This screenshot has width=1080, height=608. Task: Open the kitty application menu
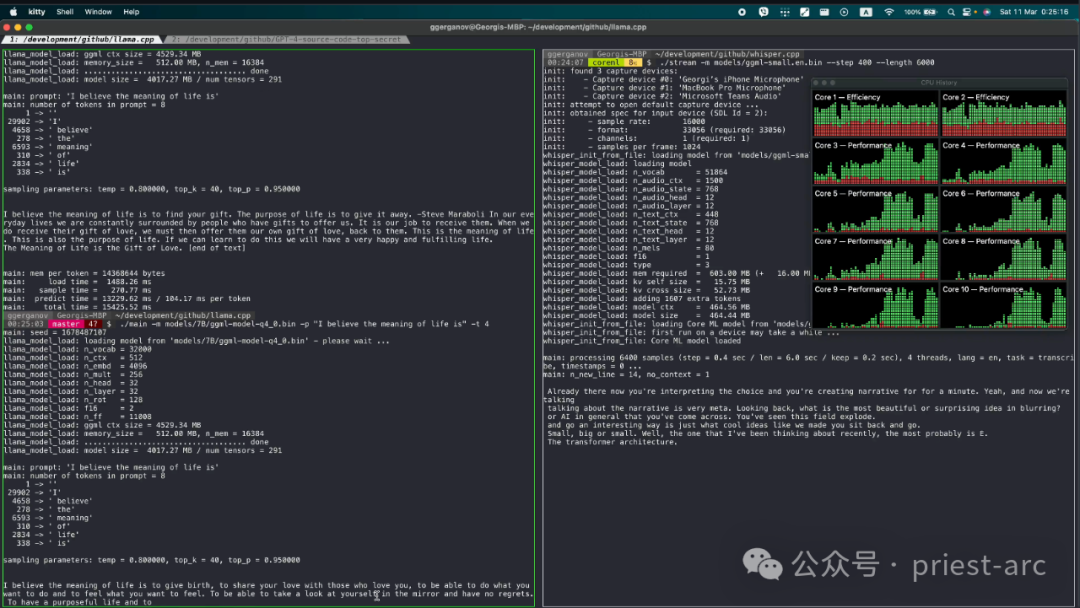coord(37,12)
